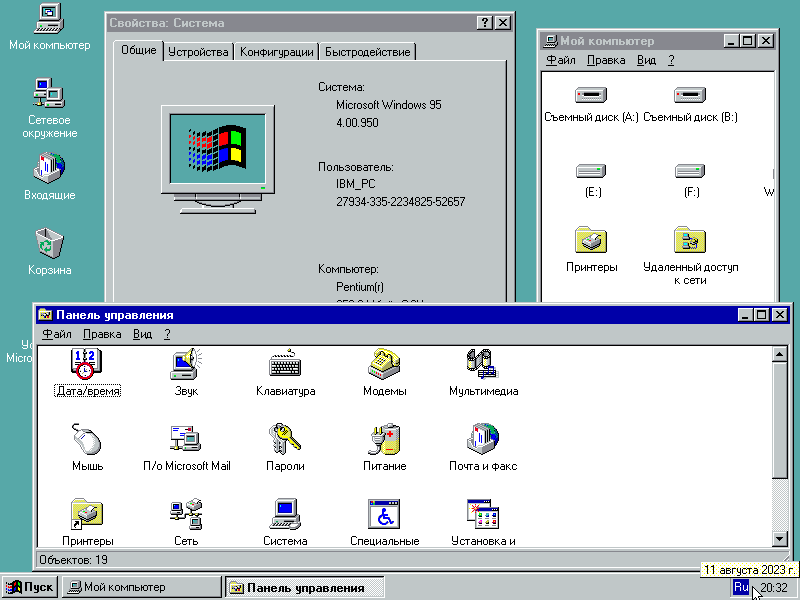Click the vertical scrollbar thumb in Панель управления

coord(780,420)
